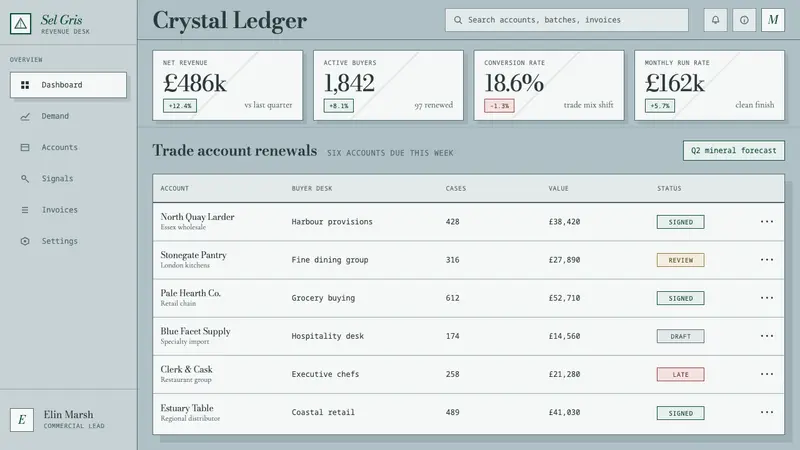Open the Signals section
The image size is (800, 450).
coord(68,179)
